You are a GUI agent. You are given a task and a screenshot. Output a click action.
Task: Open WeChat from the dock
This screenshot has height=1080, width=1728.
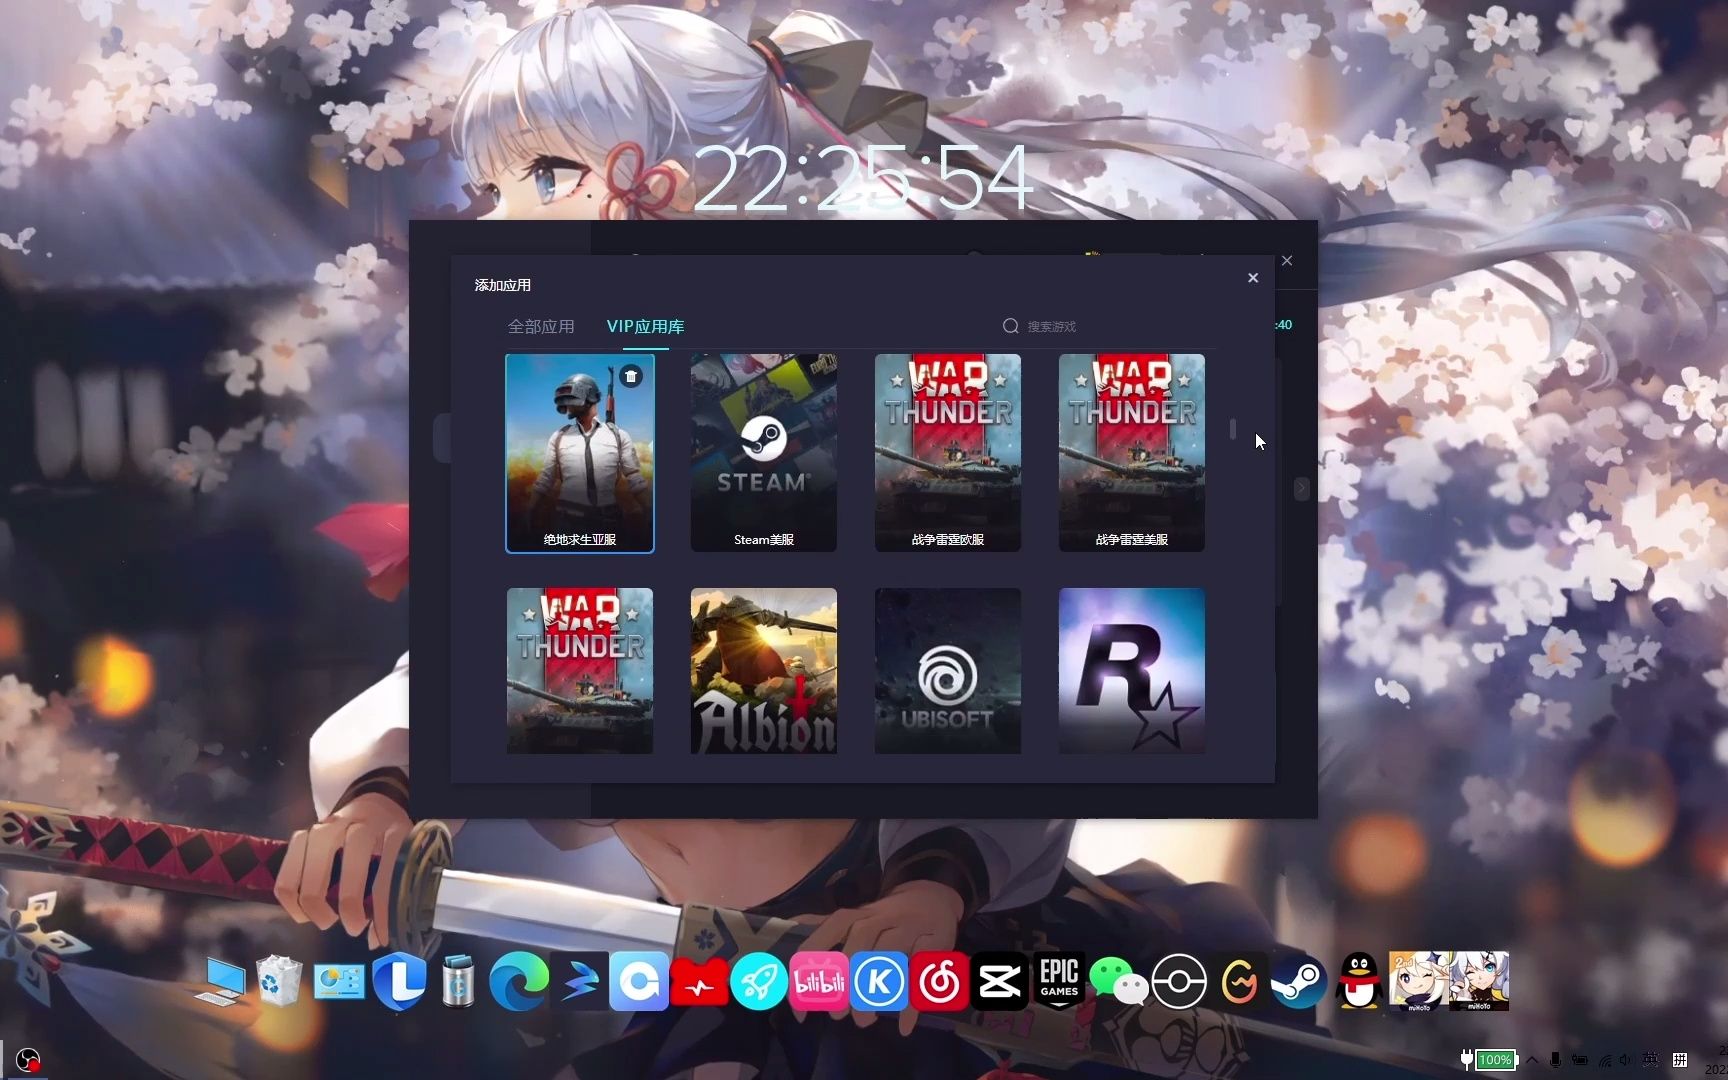click(1119, 981)
